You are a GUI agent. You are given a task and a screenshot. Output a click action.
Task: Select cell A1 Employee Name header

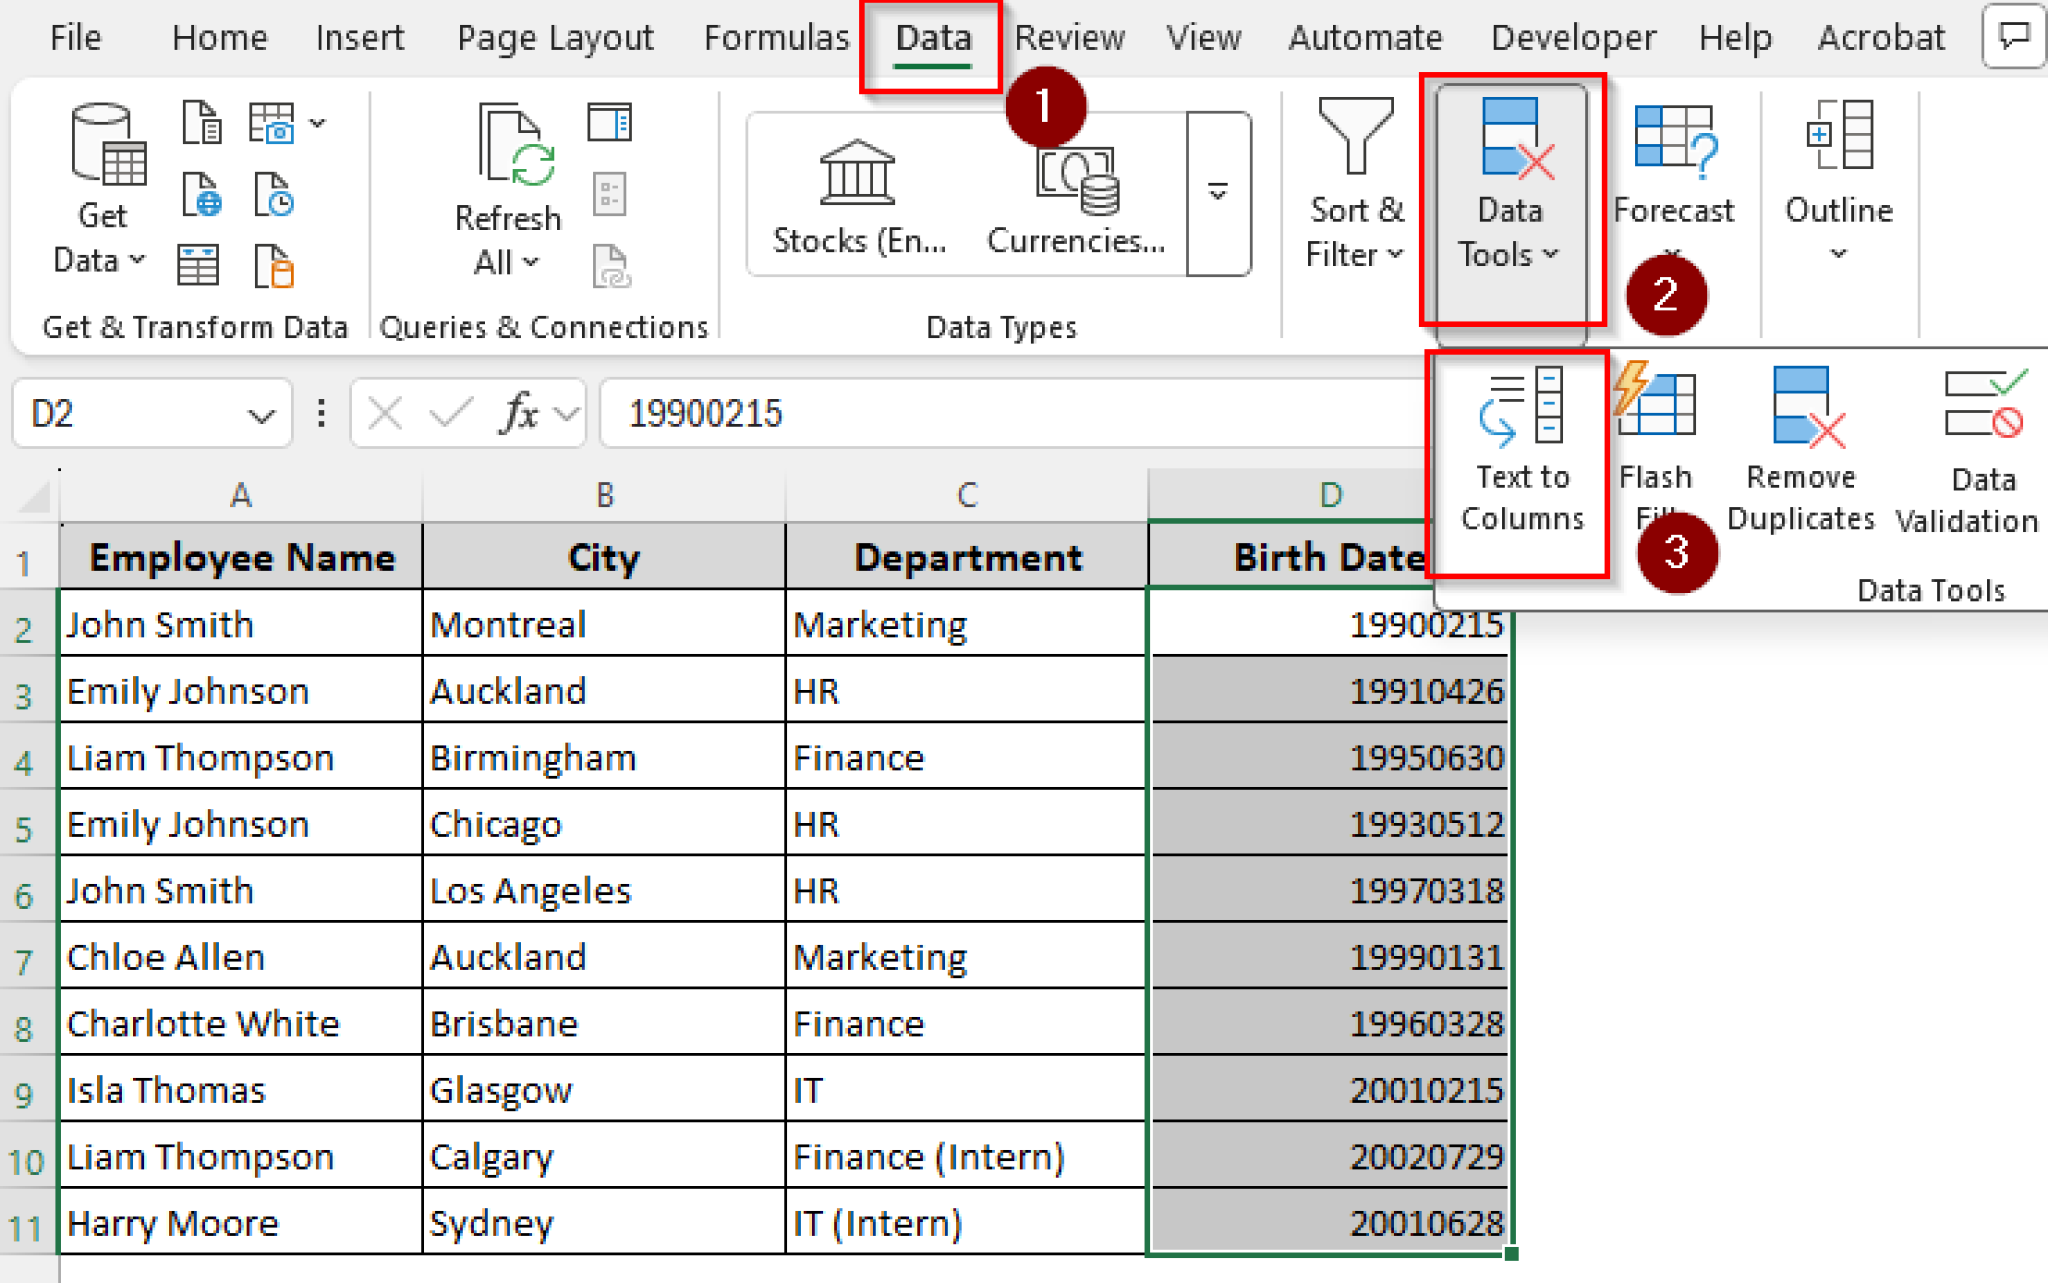coord(240,557)
